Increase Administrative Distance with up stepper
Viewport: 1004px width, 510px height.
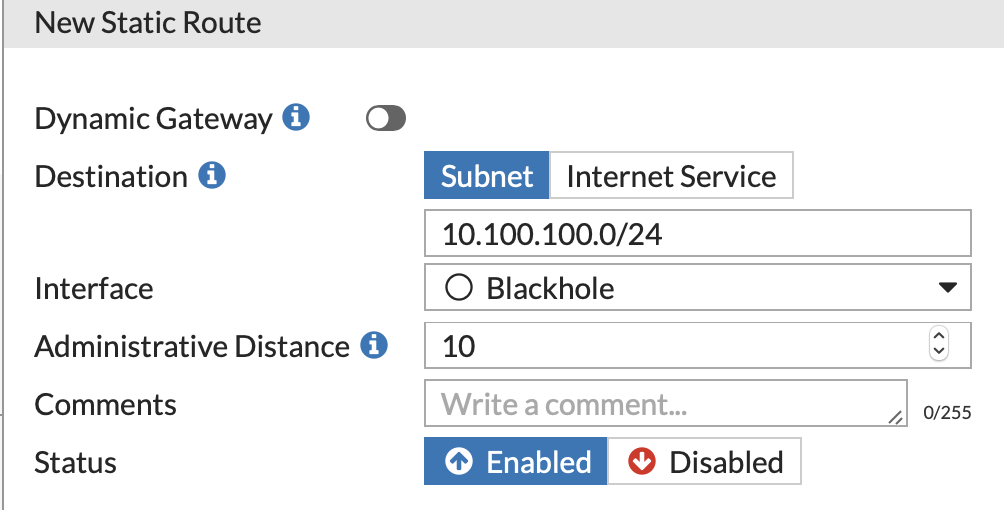pos(938,338)
